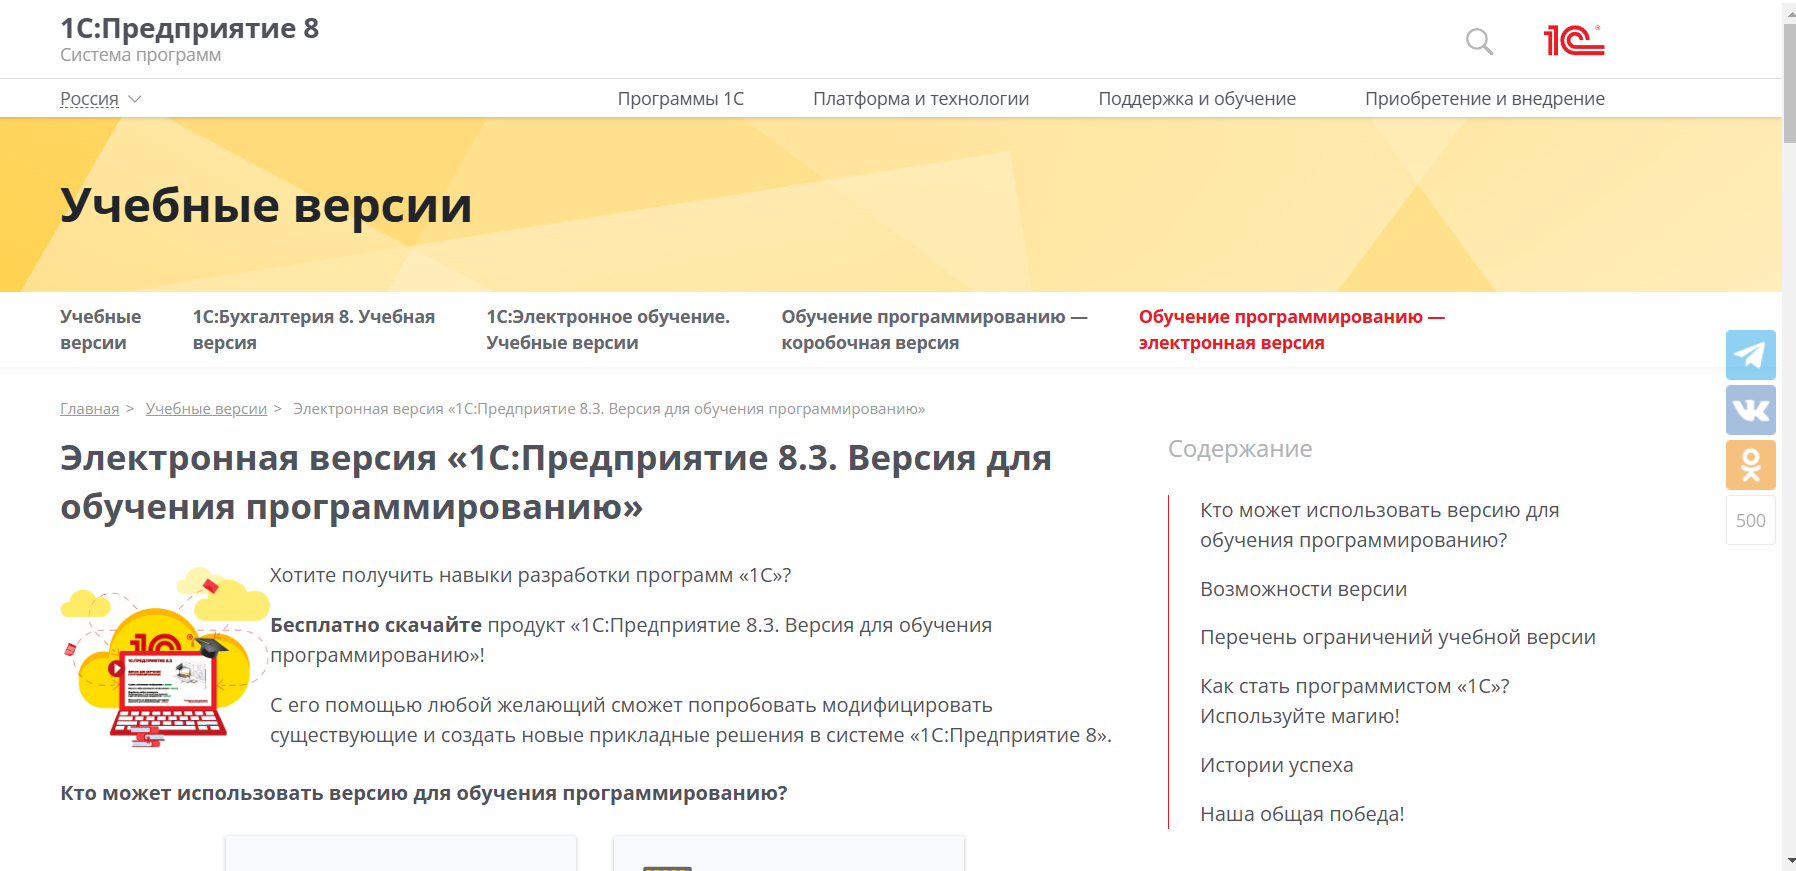
Task: Click the scrollbar down arrow
Action: [1789, 861]
